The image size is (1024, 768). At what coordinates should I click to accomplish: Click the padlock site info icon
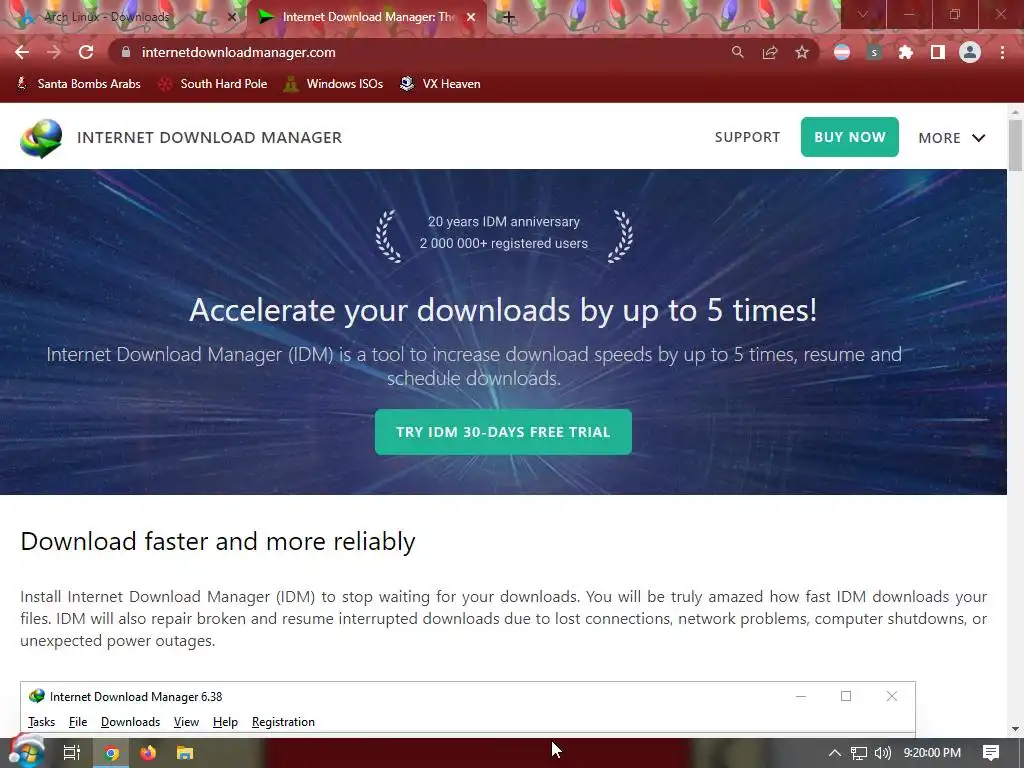point(126,52)
